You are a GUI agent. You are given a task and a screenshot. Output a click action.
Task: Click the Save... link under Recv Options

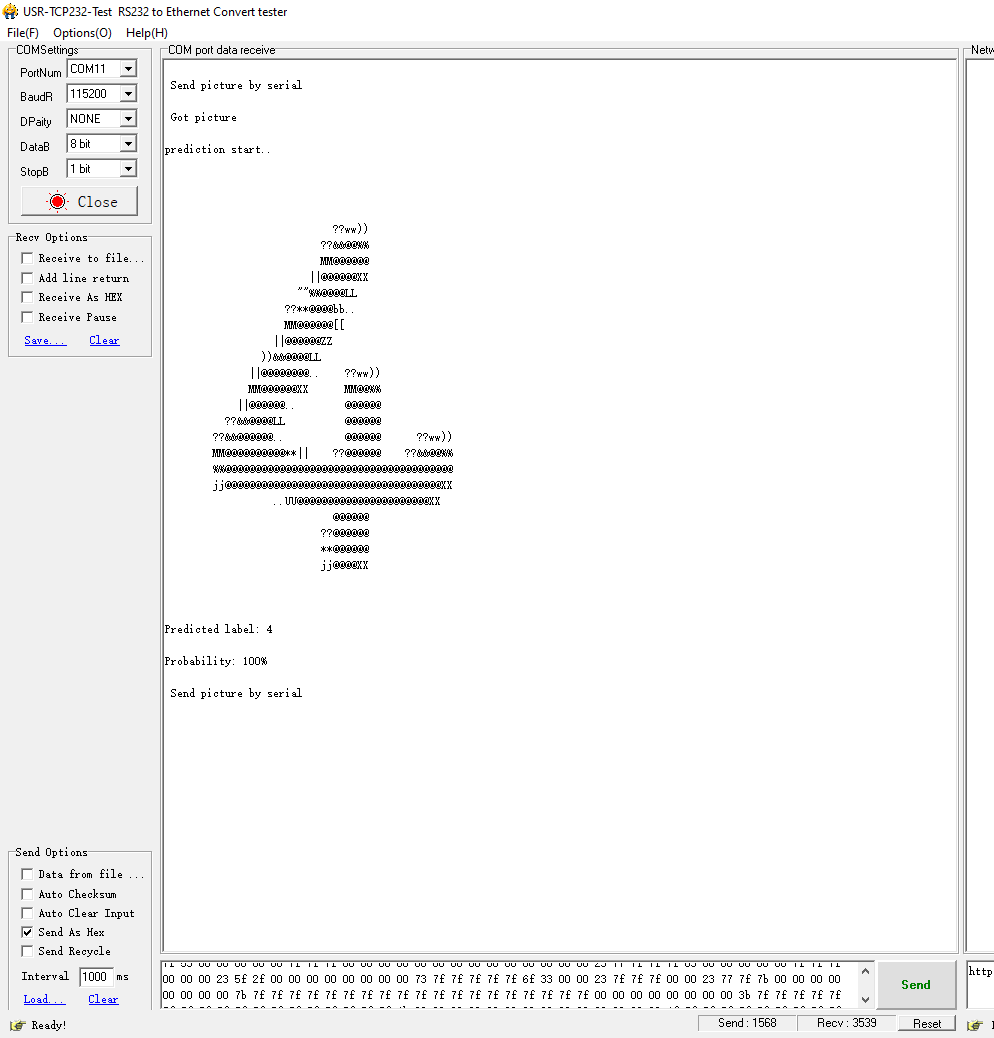[x=44, y=340]
